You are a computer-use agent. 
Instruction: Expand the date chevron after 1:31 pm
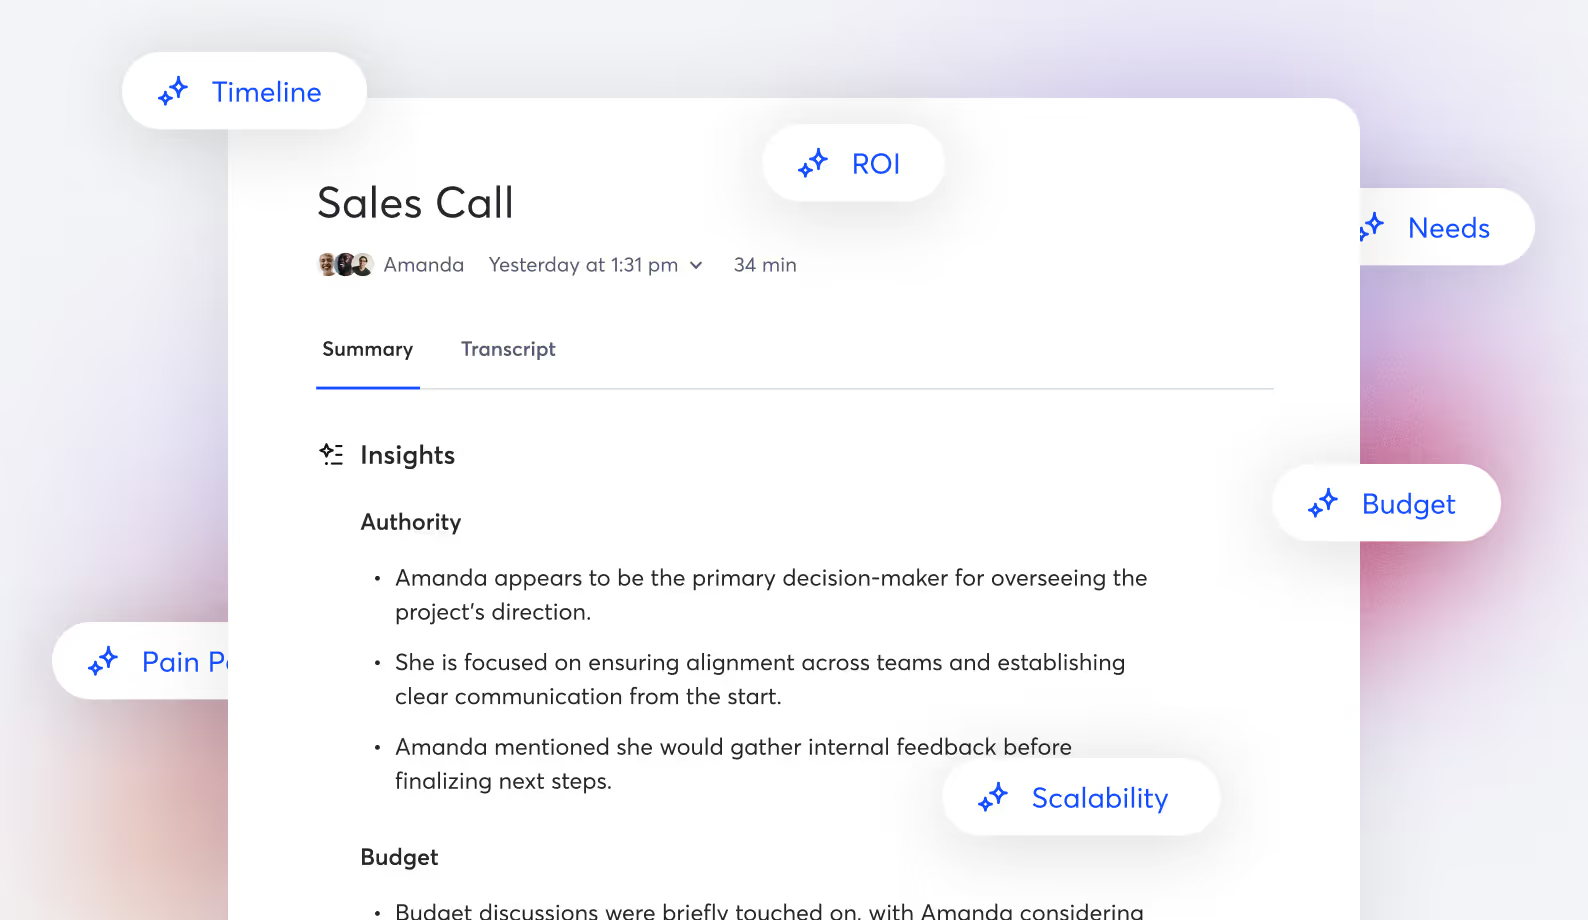click(x=696, y=265)
